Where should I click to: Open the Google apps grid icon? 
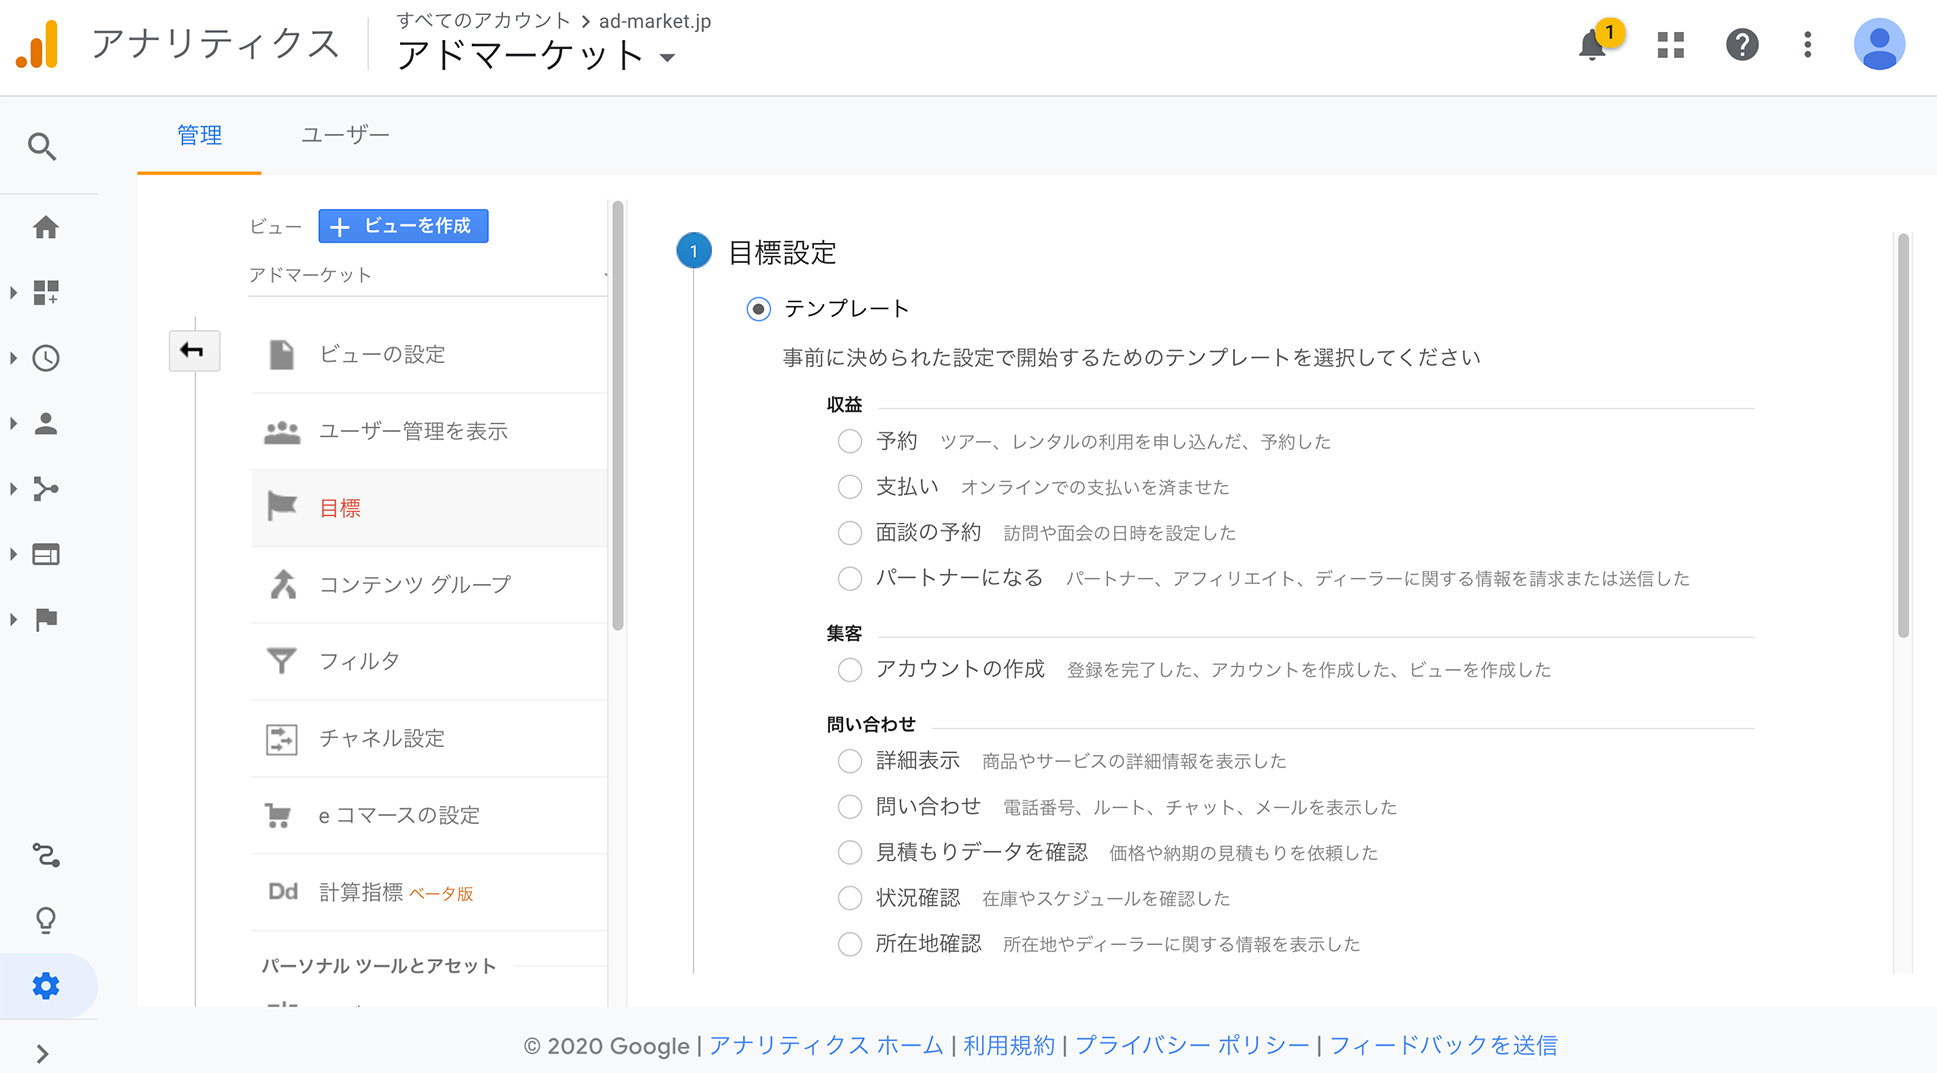click(x=1670, y=45)
